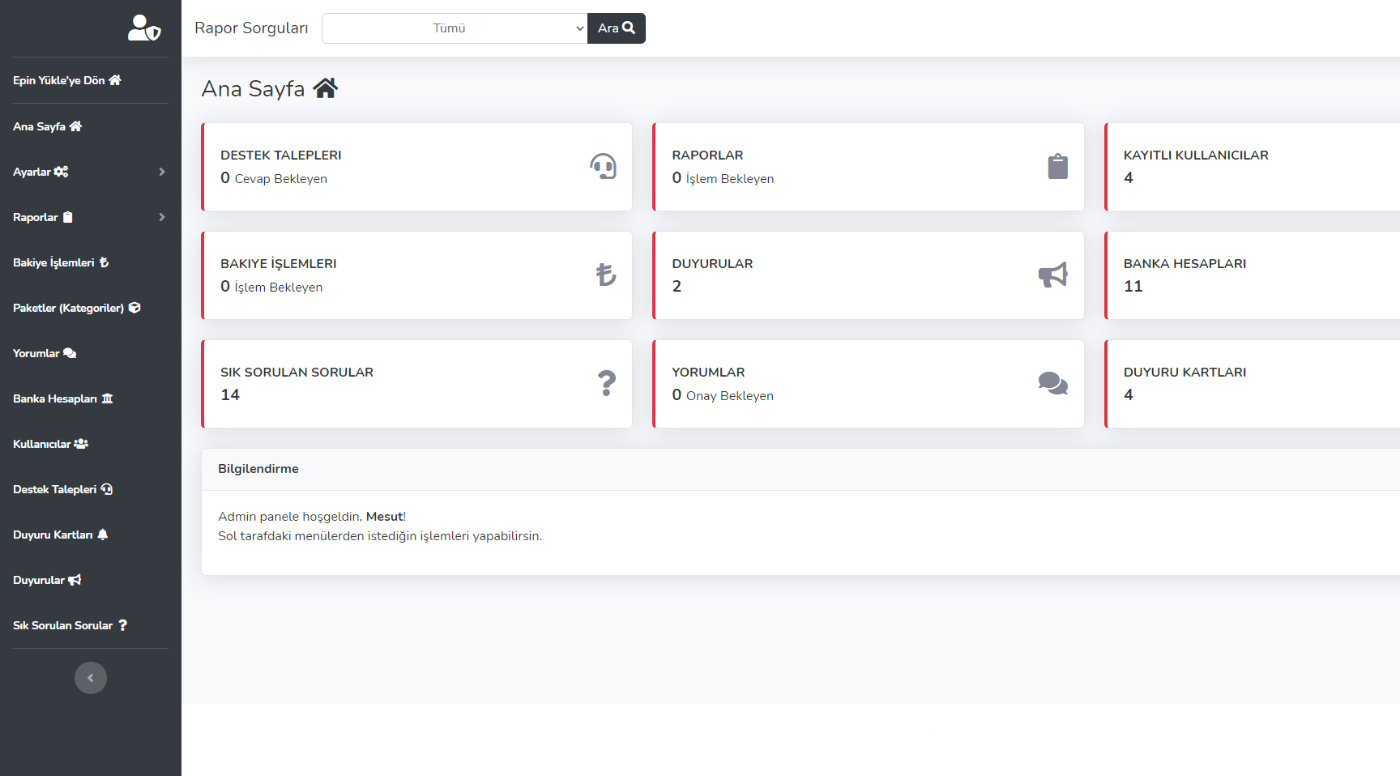The width and height of the screenshot is (1400, 776).
Task: Expand the Raporlar sidebar submenu
Action: click(x=90, y=217)
